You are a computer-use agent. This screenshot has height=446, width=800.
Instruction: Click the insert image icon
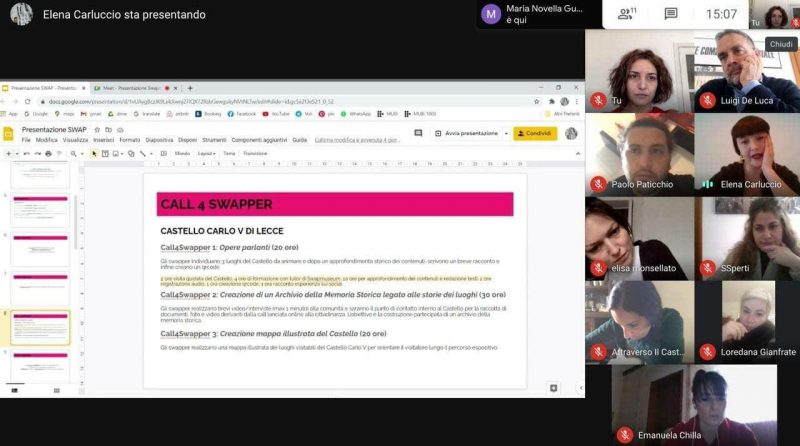point(116,154)
